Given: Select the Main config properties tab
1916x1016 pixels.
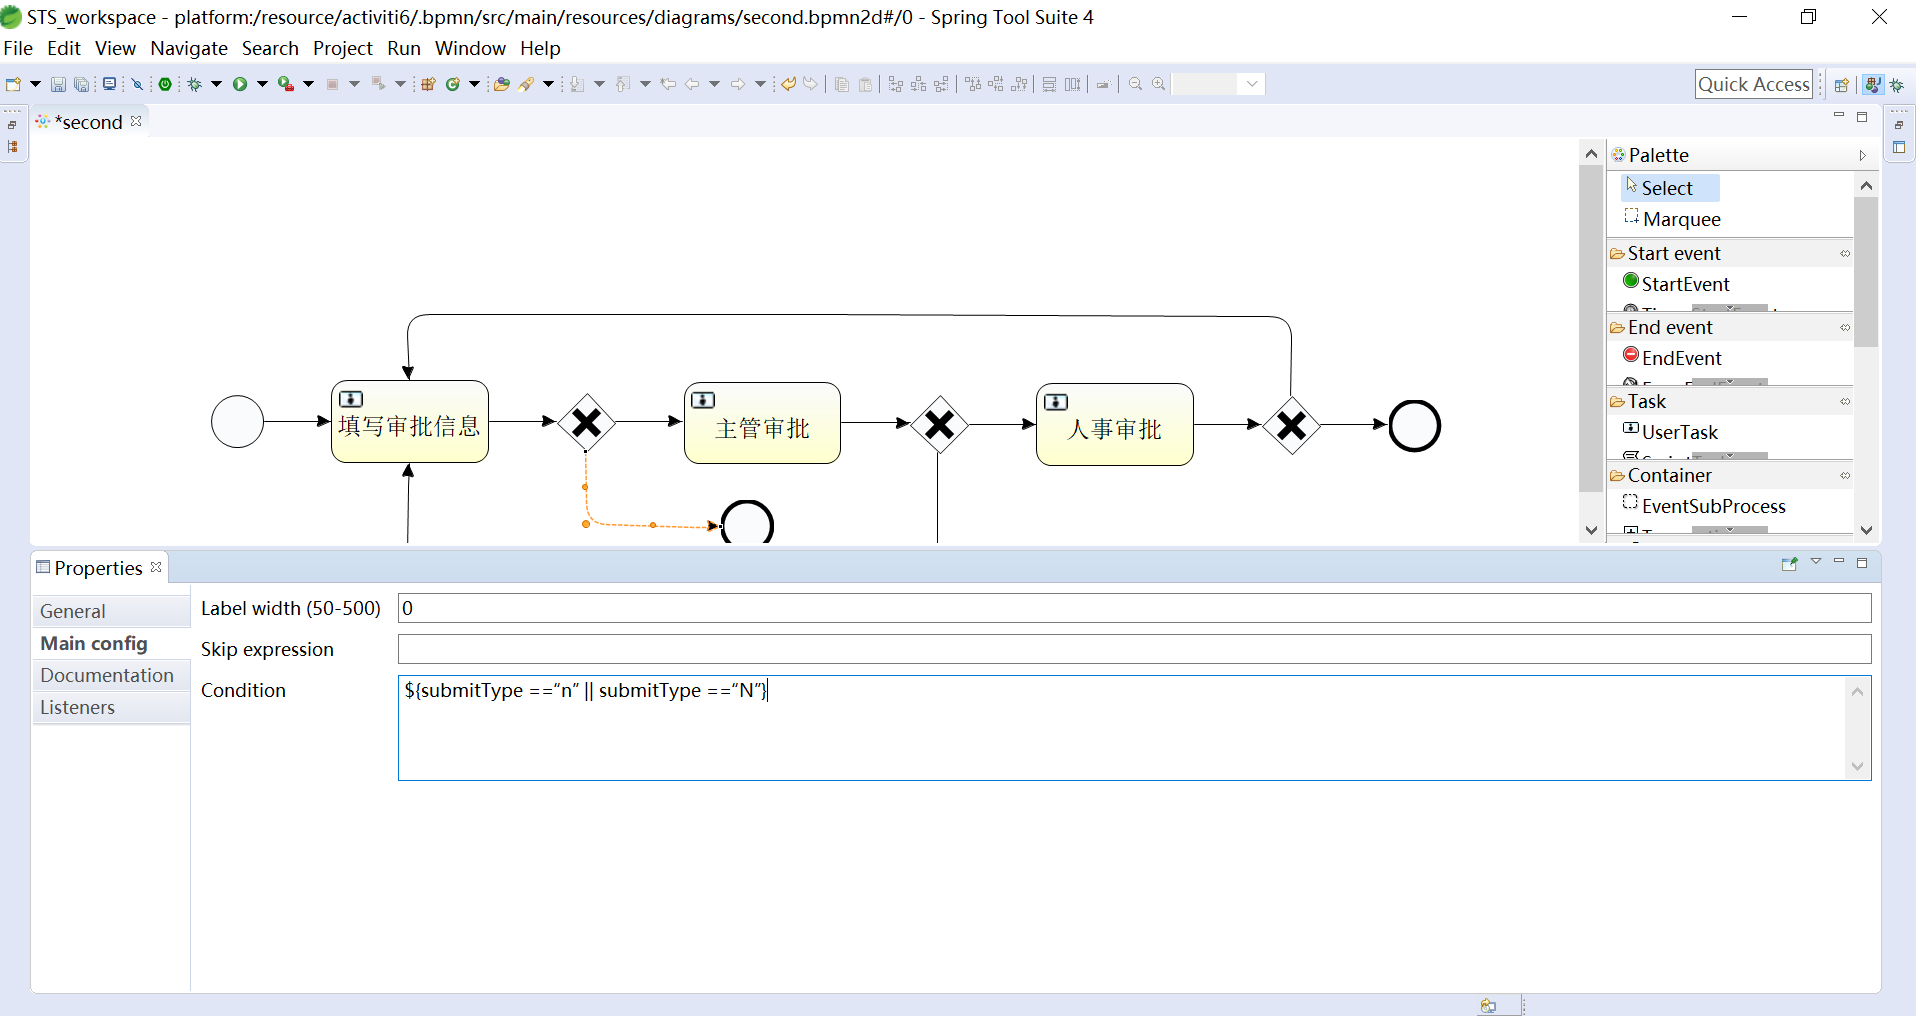Looking at the screenshot, I should 111,643.
